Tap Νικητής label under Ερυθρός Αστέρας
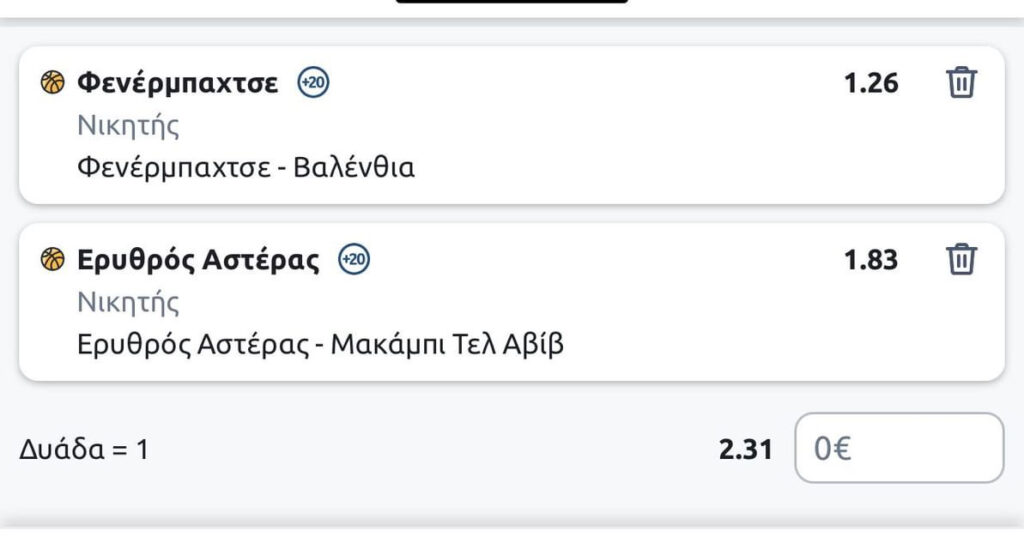The image size is (1024, 549). tap(128, 304)
